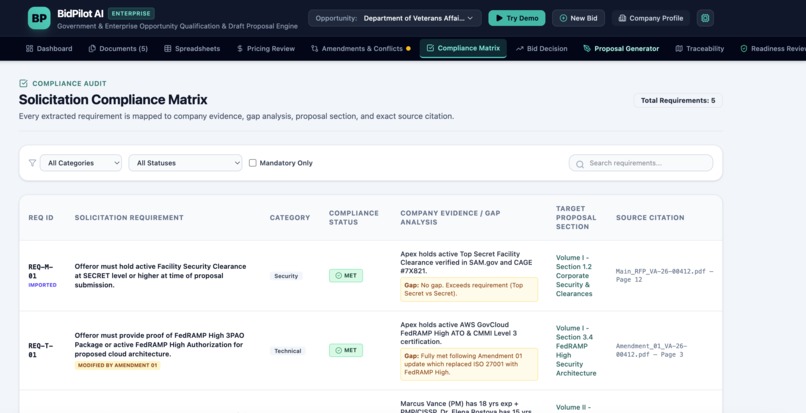
Task: Select the REQ-T-01 requirement ID
Action: tap(41, 350)
